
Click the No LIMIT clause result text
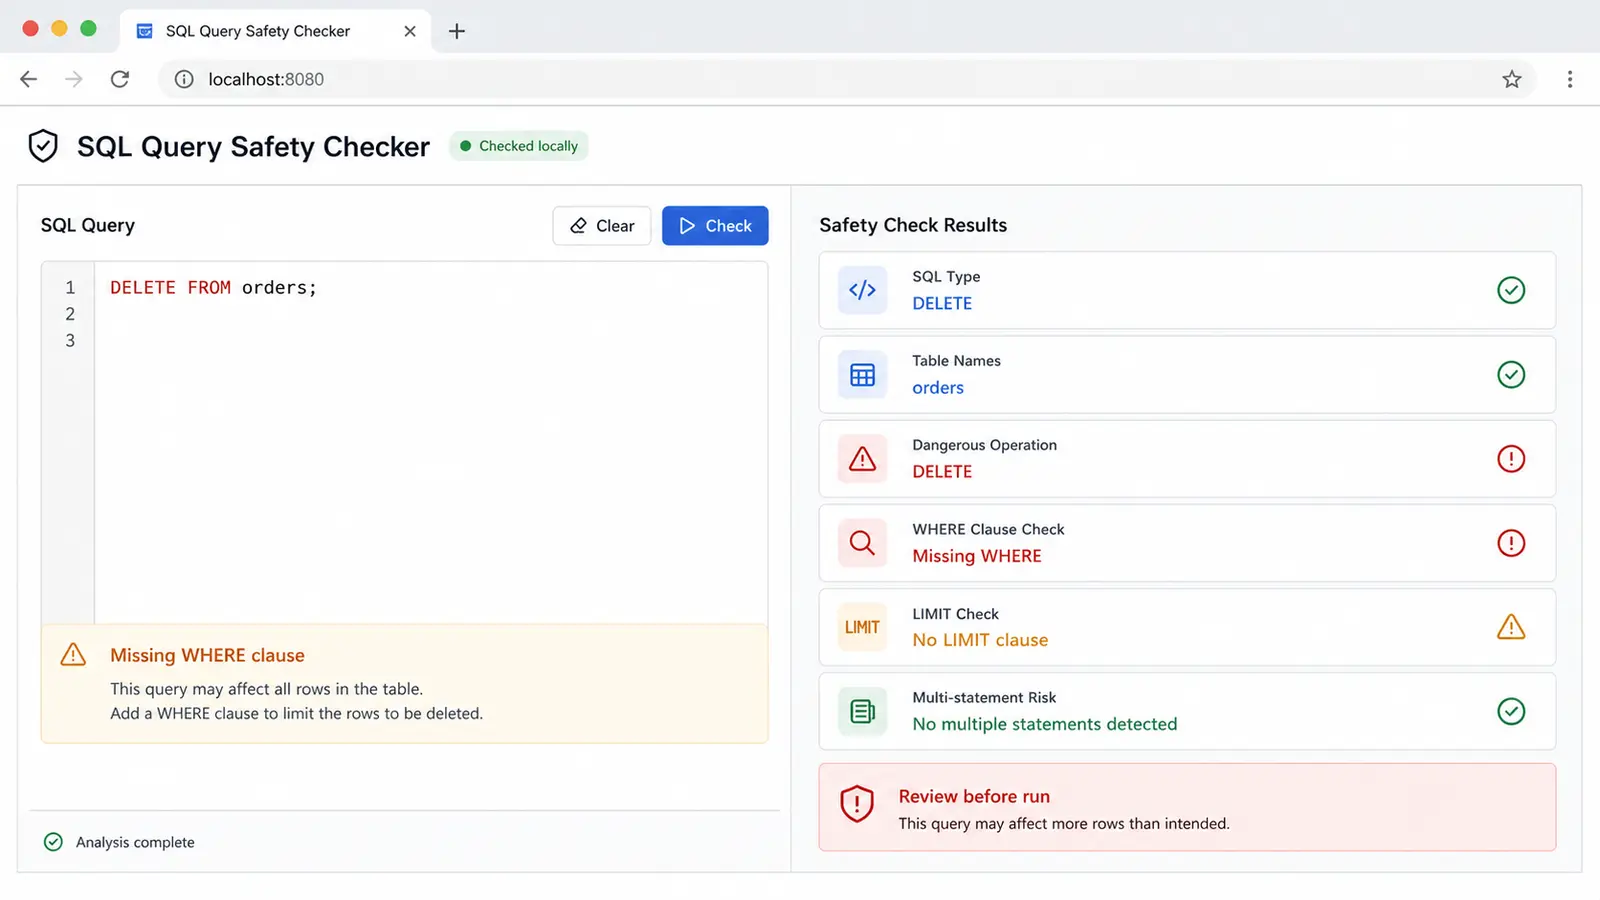pyautogui.click(x=980, y=640)
